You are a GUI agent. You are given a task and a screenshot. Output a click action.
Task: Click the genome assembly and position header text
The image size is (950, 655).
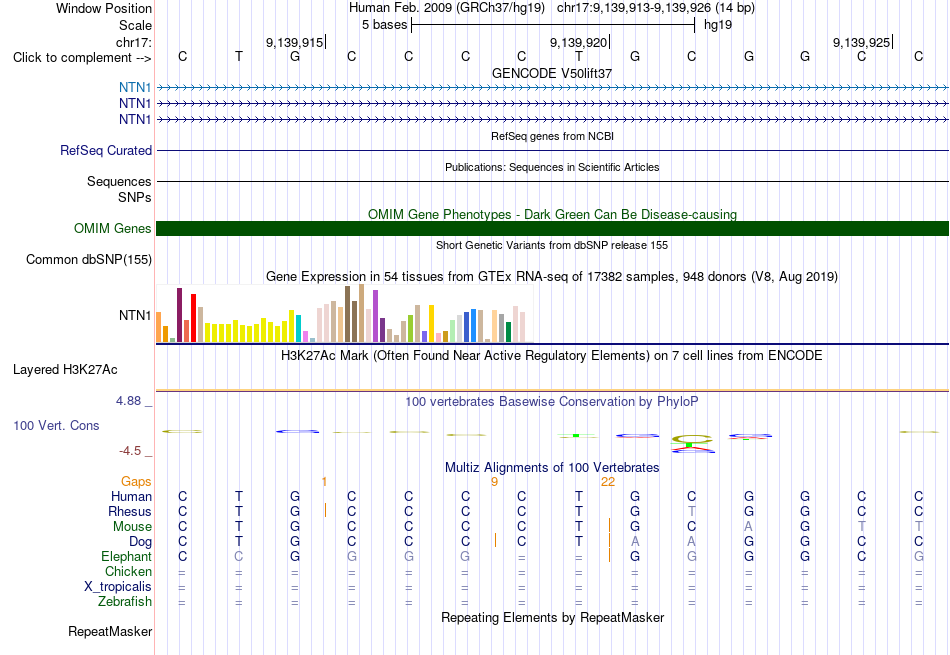552,8
